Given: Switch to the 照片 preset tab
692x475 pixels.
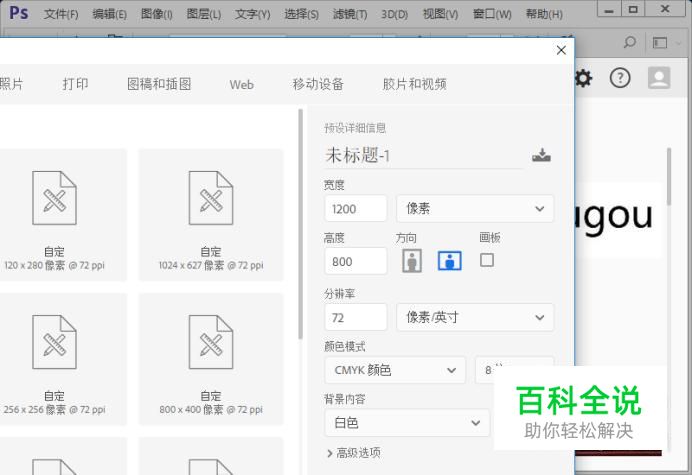Looking at the screenshot, I should pyautogui.click(x=11, y=84).
